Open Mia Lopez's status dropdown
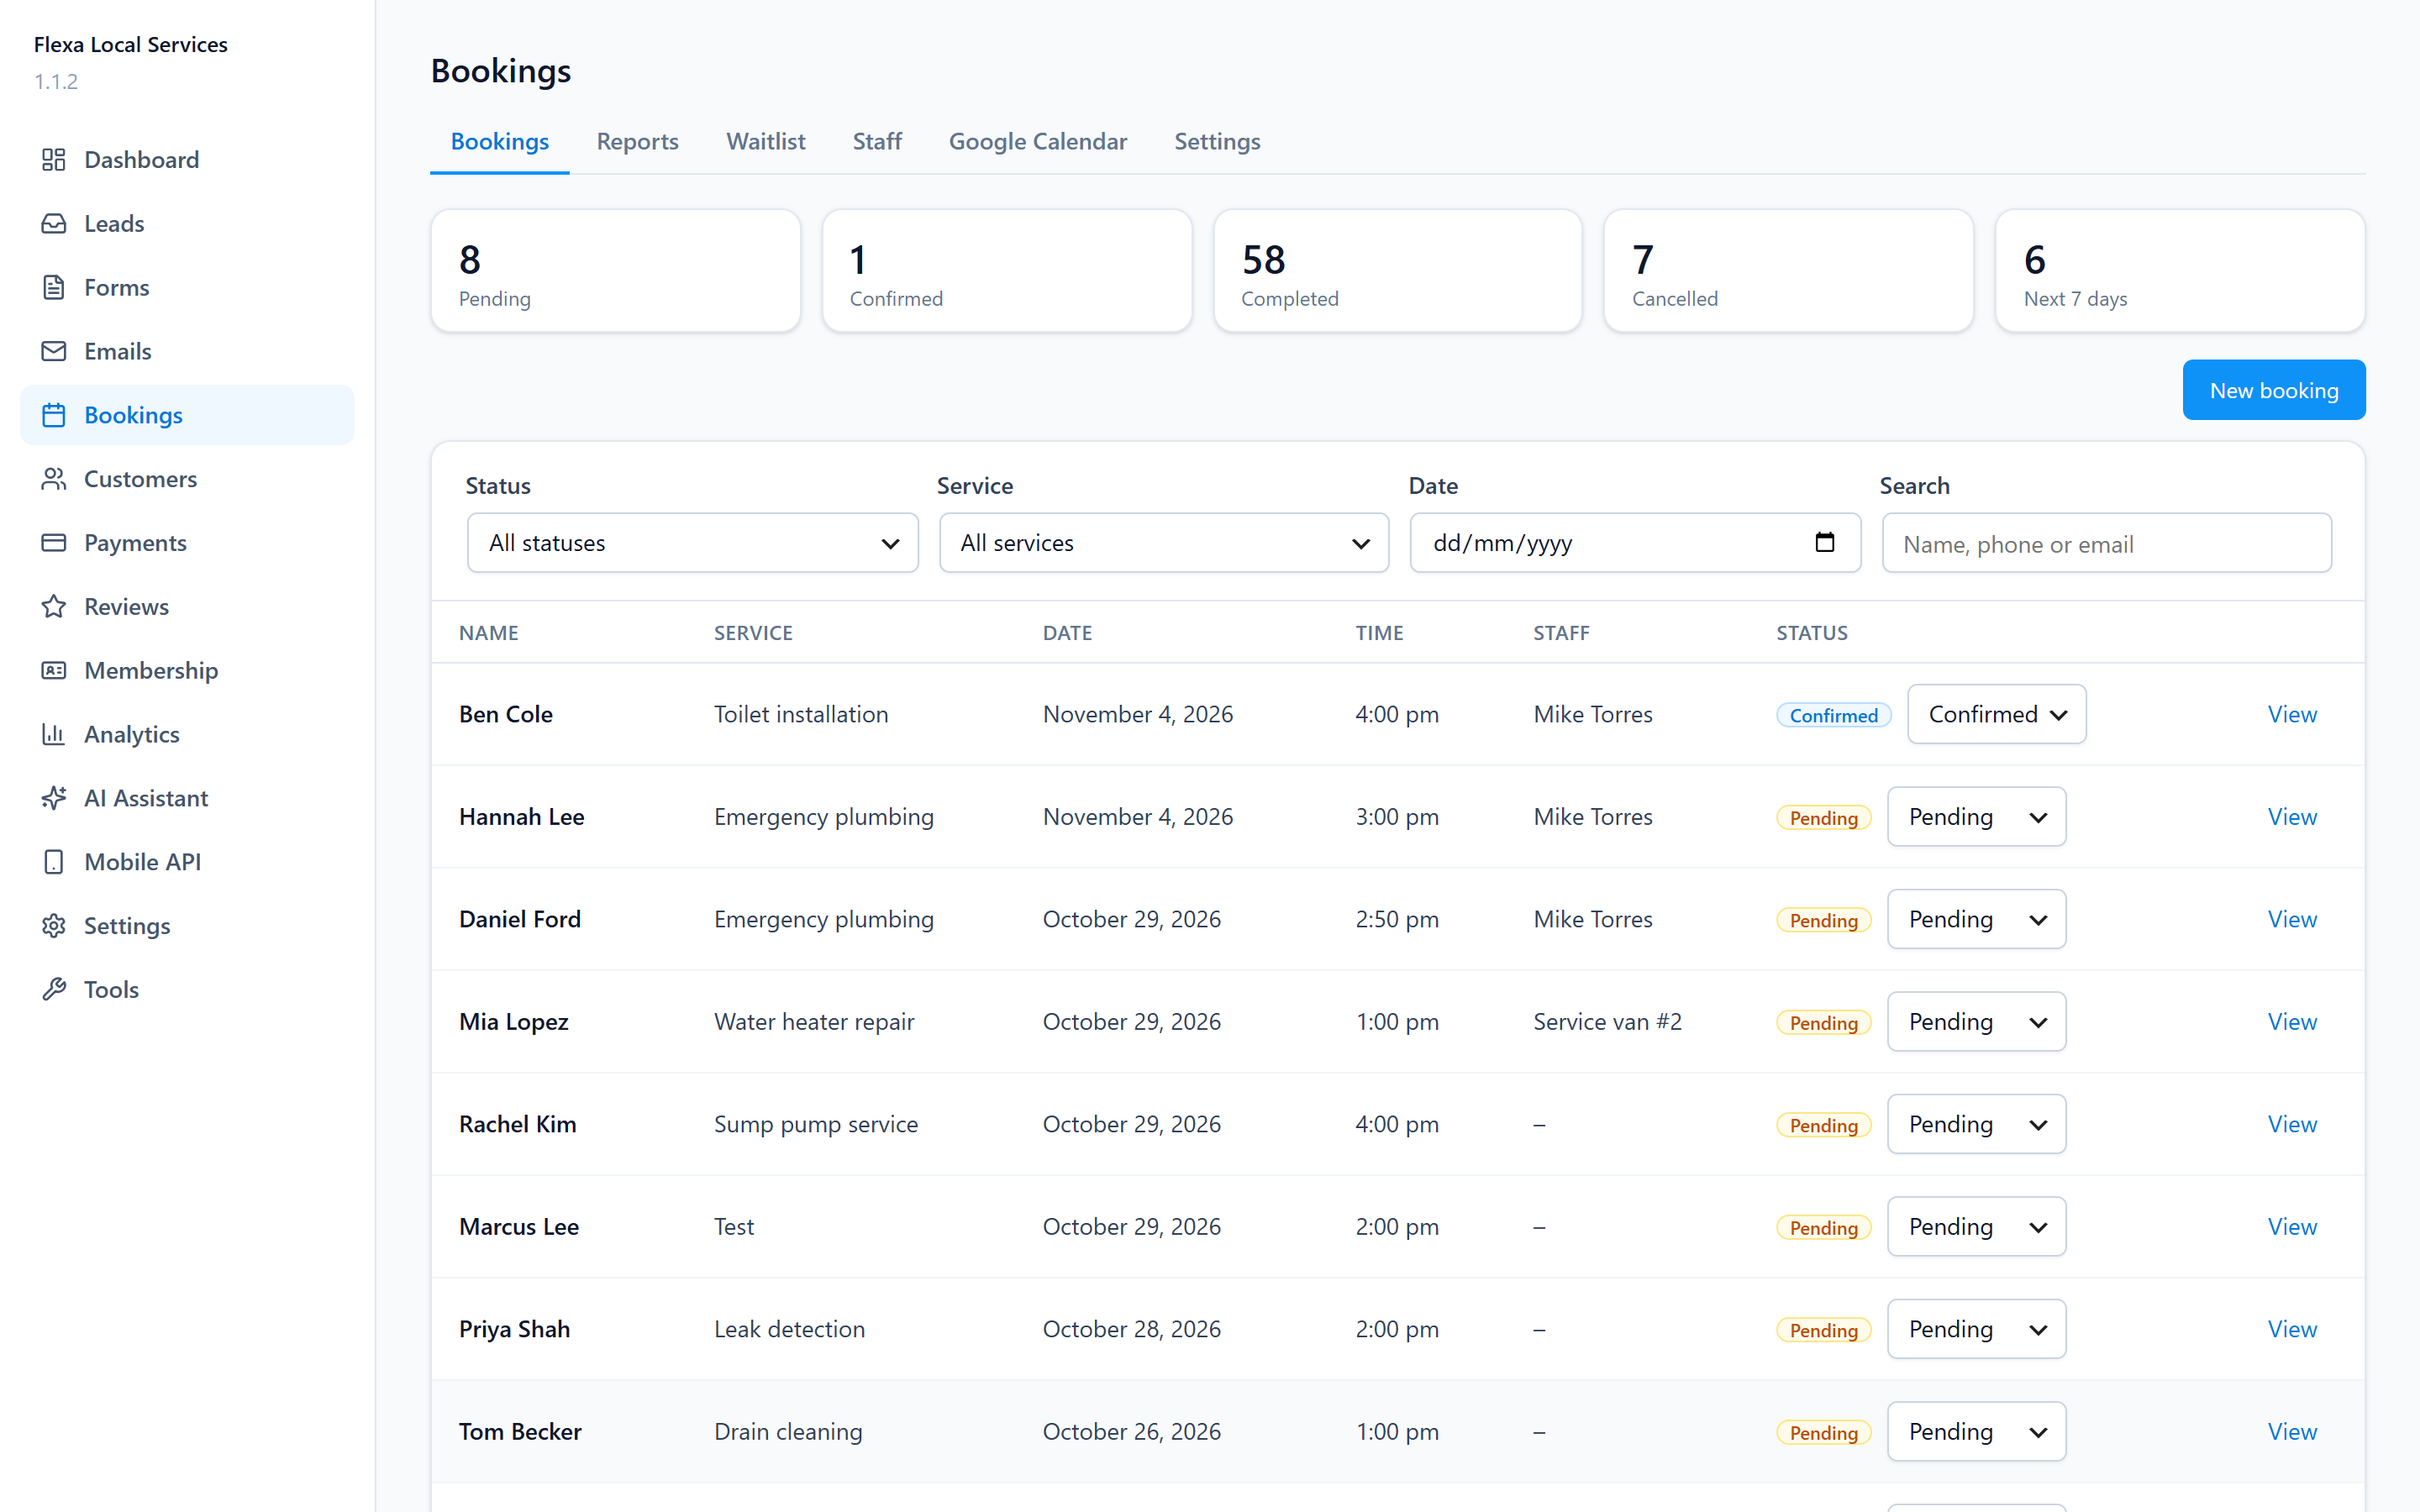 pos(1976,1022)
